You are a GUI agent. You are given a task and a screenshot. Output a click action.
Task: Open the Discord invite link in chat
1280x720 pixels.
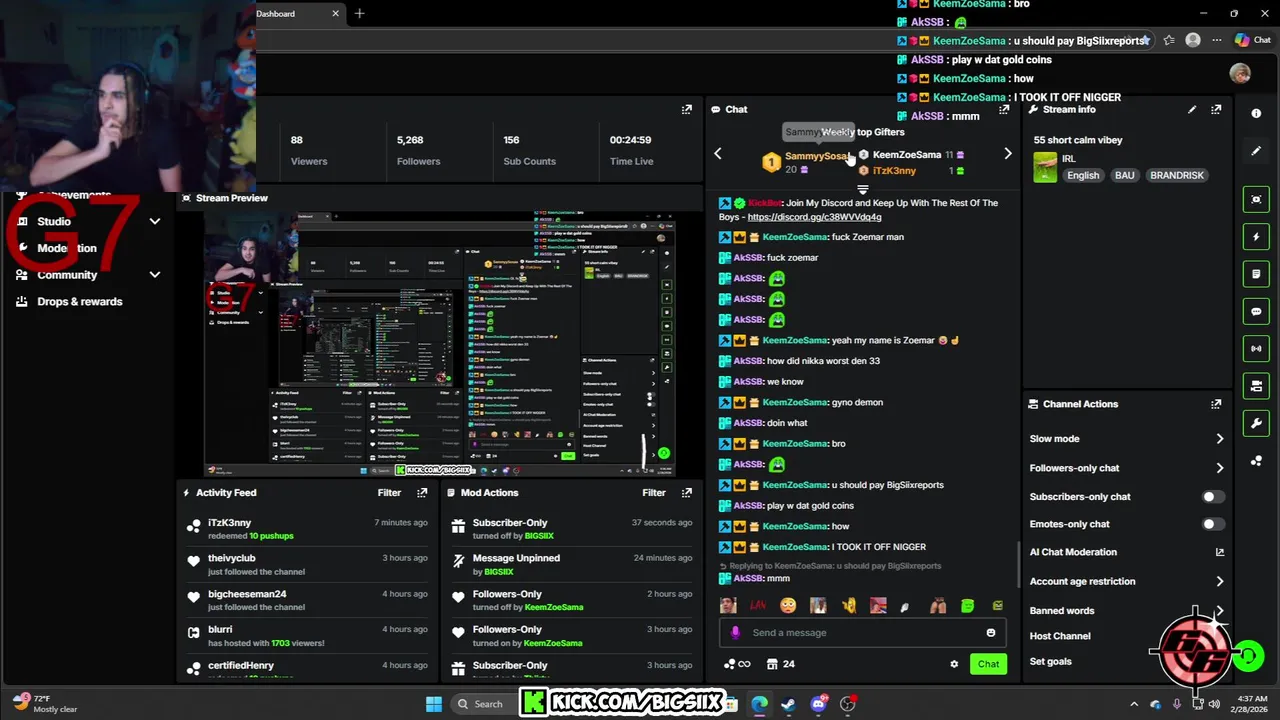[814, 217]
